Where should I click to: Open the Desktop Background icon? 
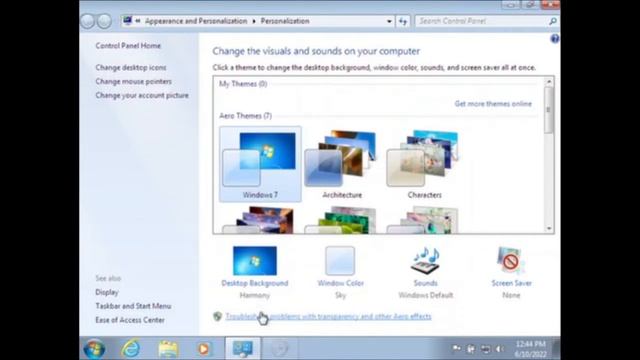tap(255, 261)
